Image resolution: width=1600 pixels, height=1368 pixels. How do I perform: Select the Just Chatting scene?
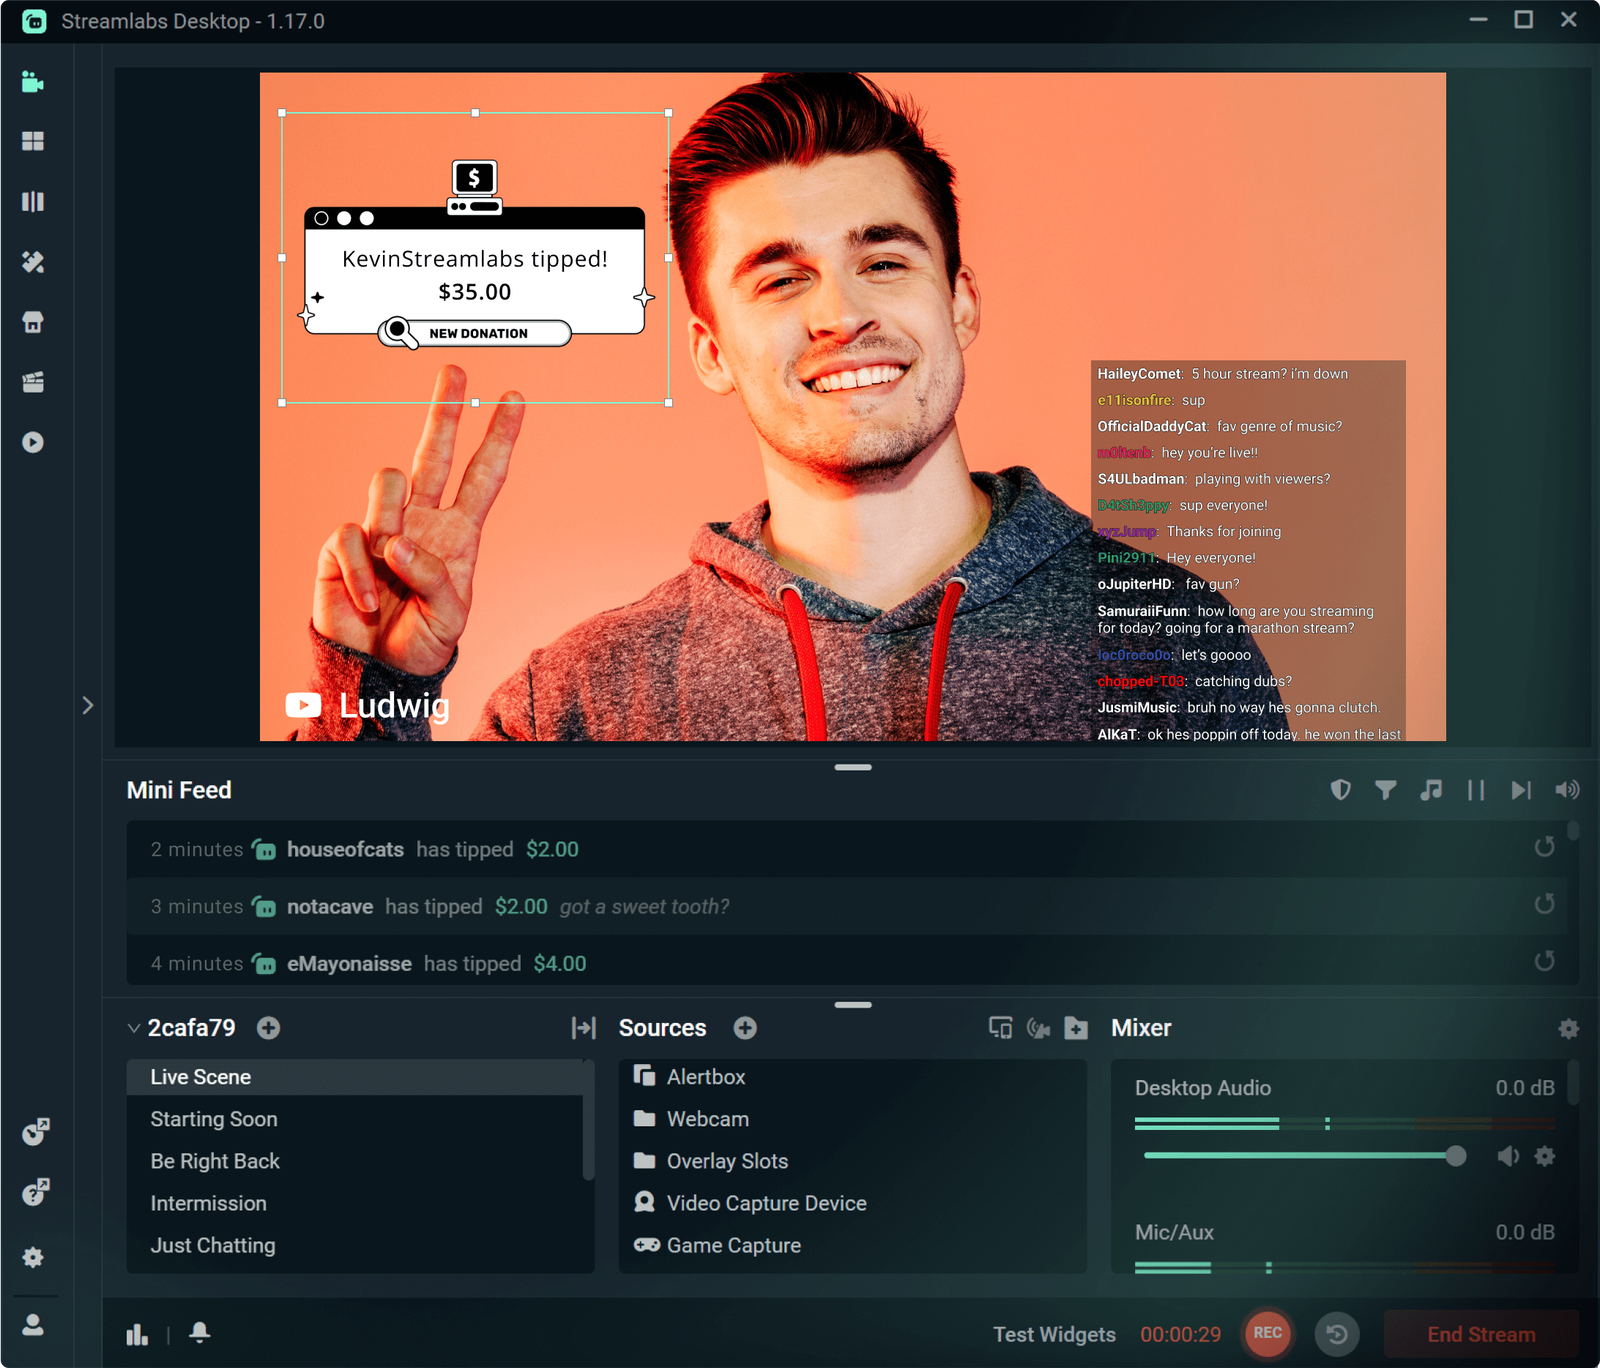(x=355, y=1245)
